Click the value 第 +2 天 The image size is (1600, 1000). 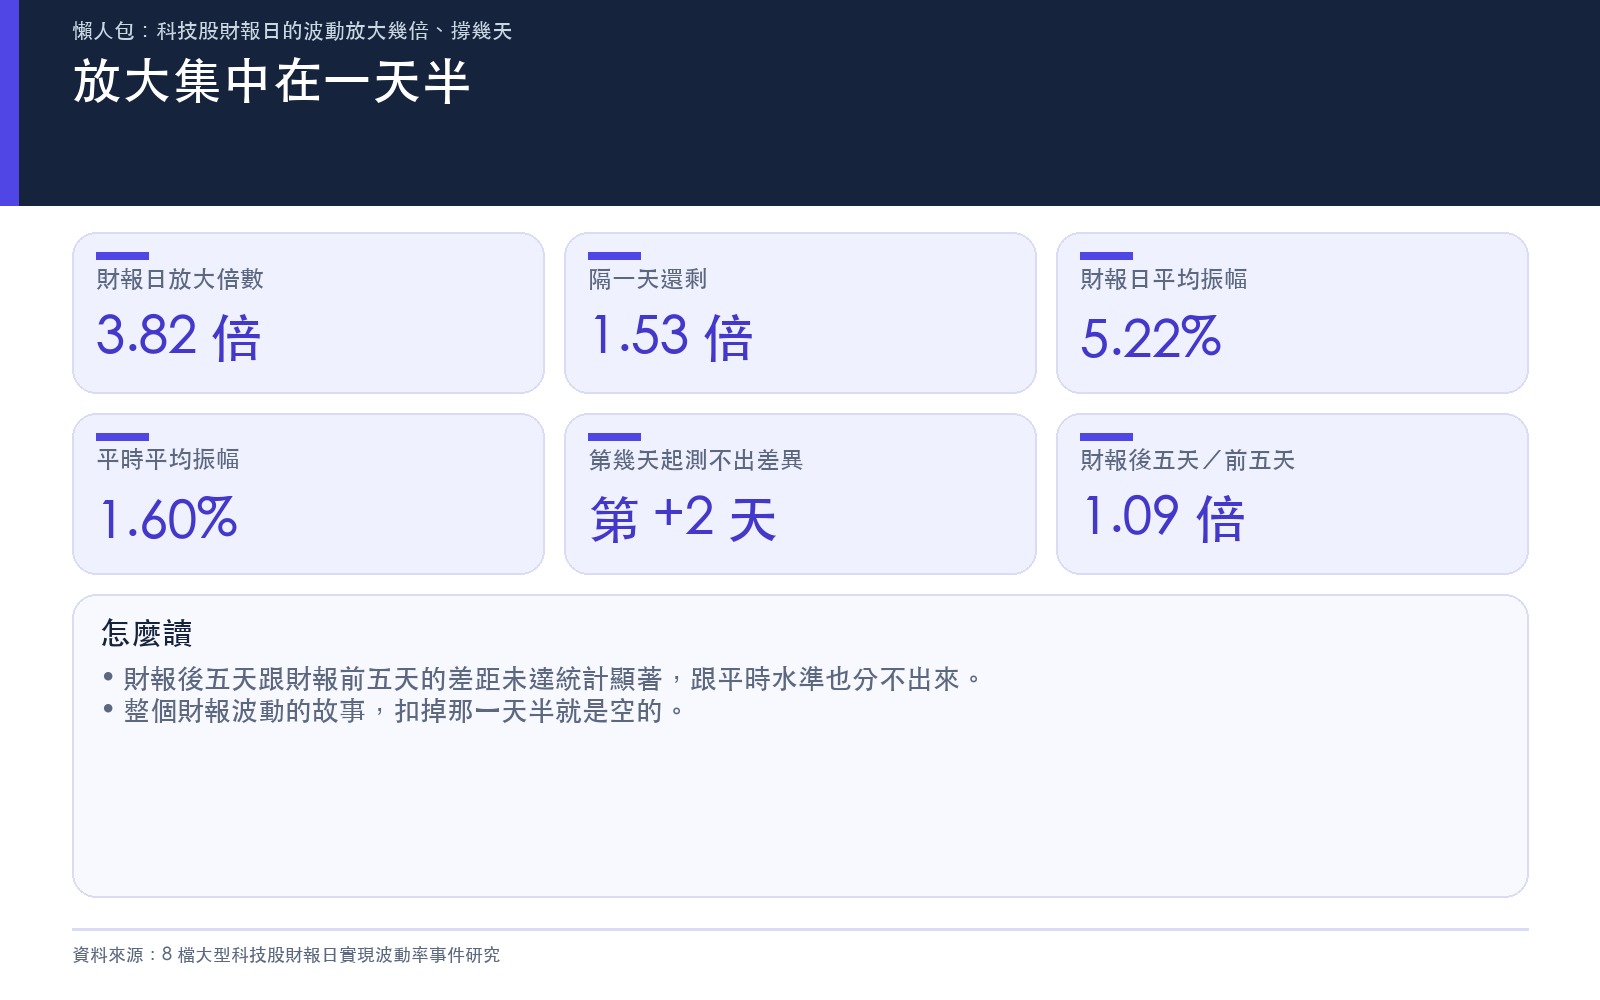point(683,518)
